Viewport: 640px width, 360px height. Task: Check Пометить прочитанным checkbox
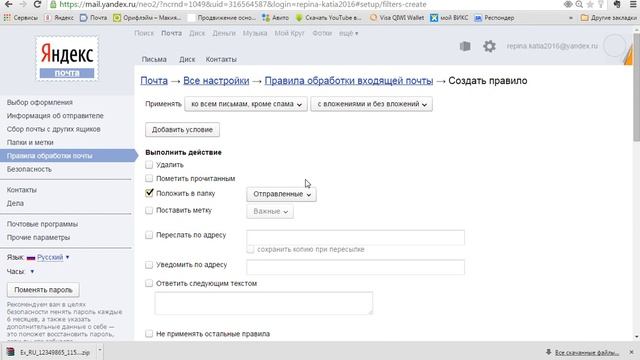pos(149,178)
